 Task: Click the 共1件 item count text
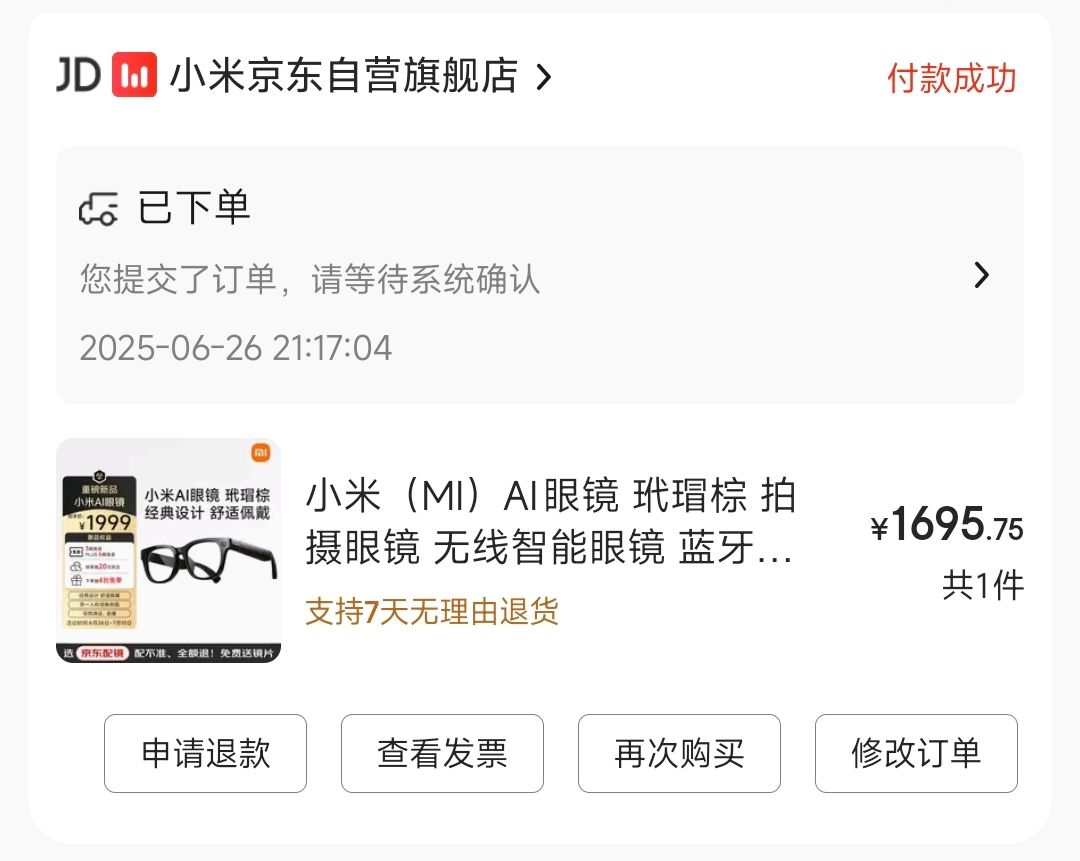(983, 586)
